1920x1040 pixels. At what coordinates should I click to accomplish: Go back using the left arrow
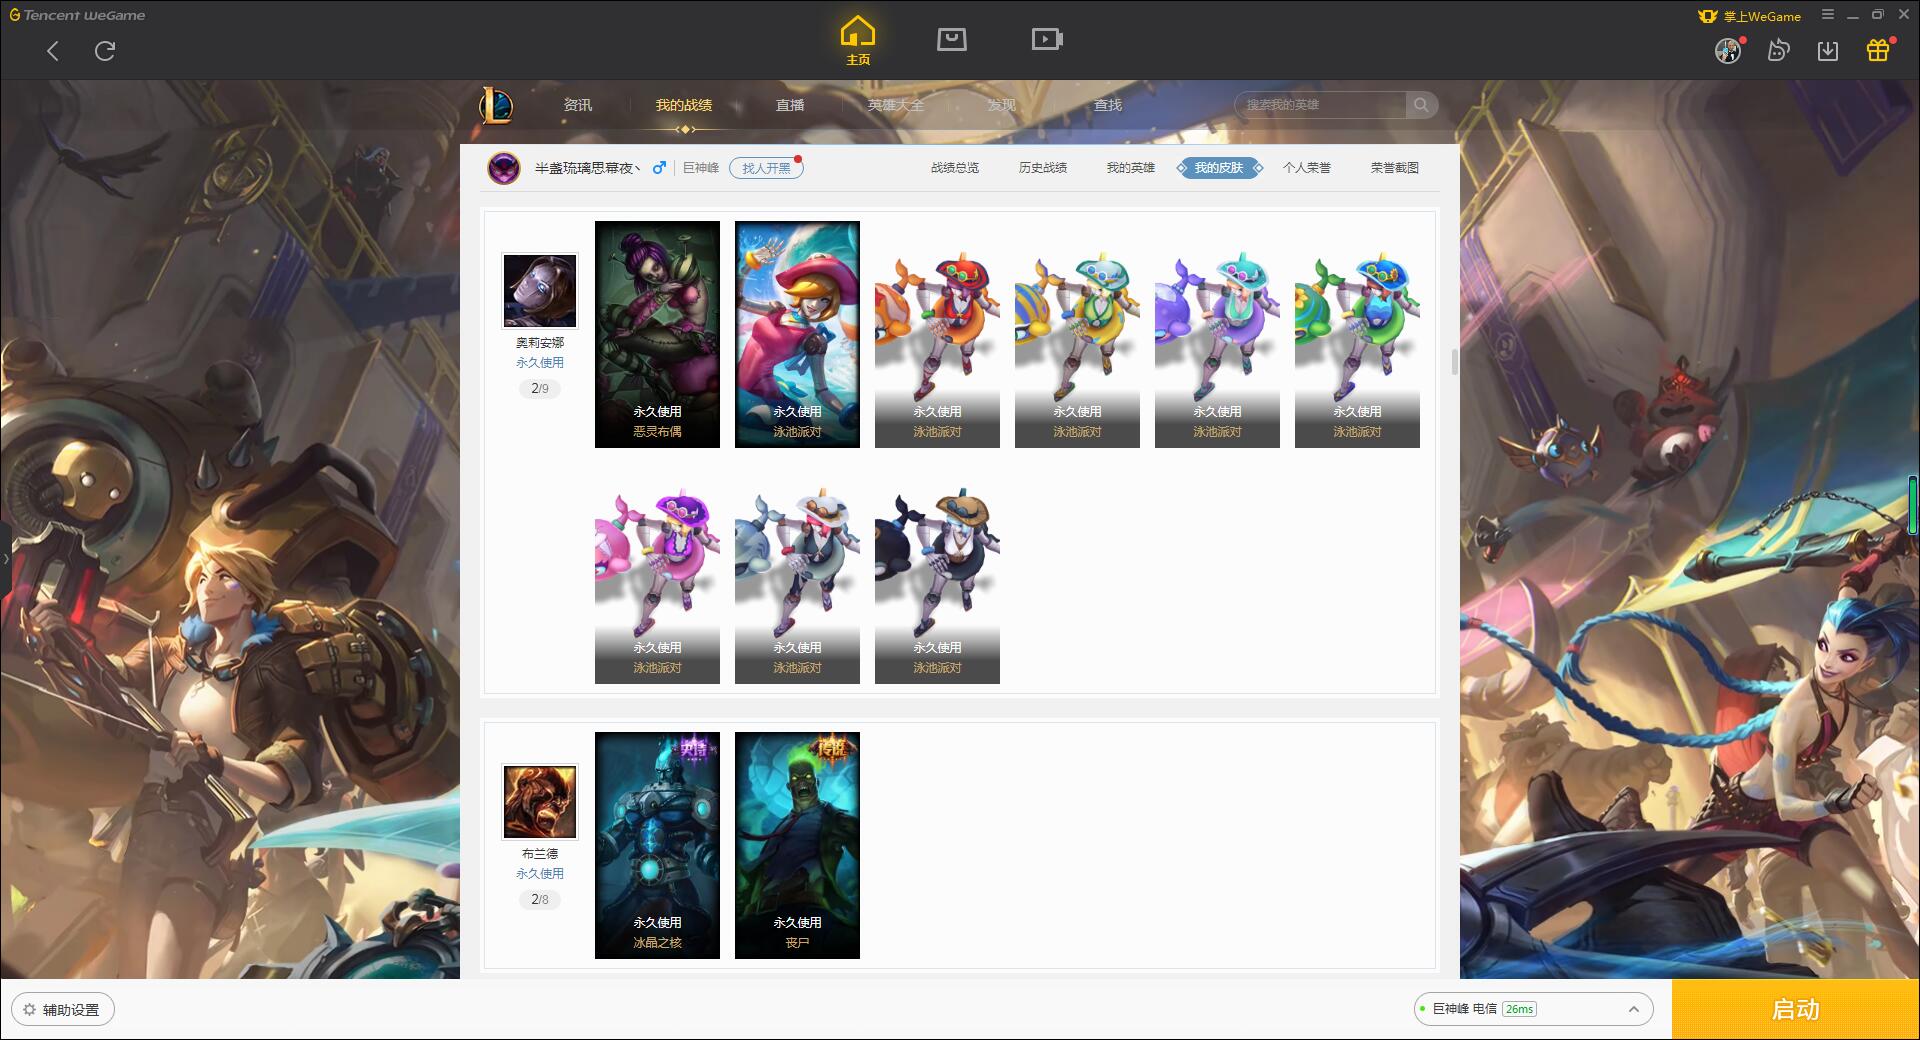53,51
